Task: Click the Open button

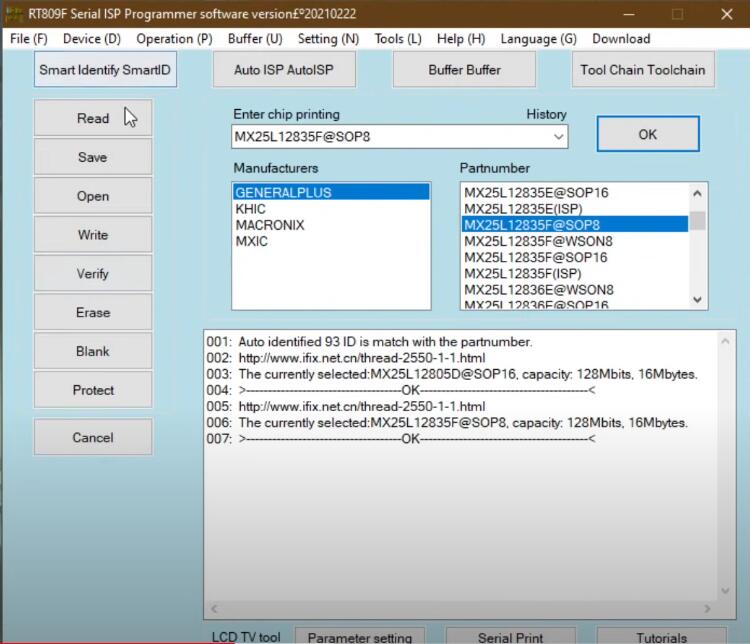Action: click(93, 196)
